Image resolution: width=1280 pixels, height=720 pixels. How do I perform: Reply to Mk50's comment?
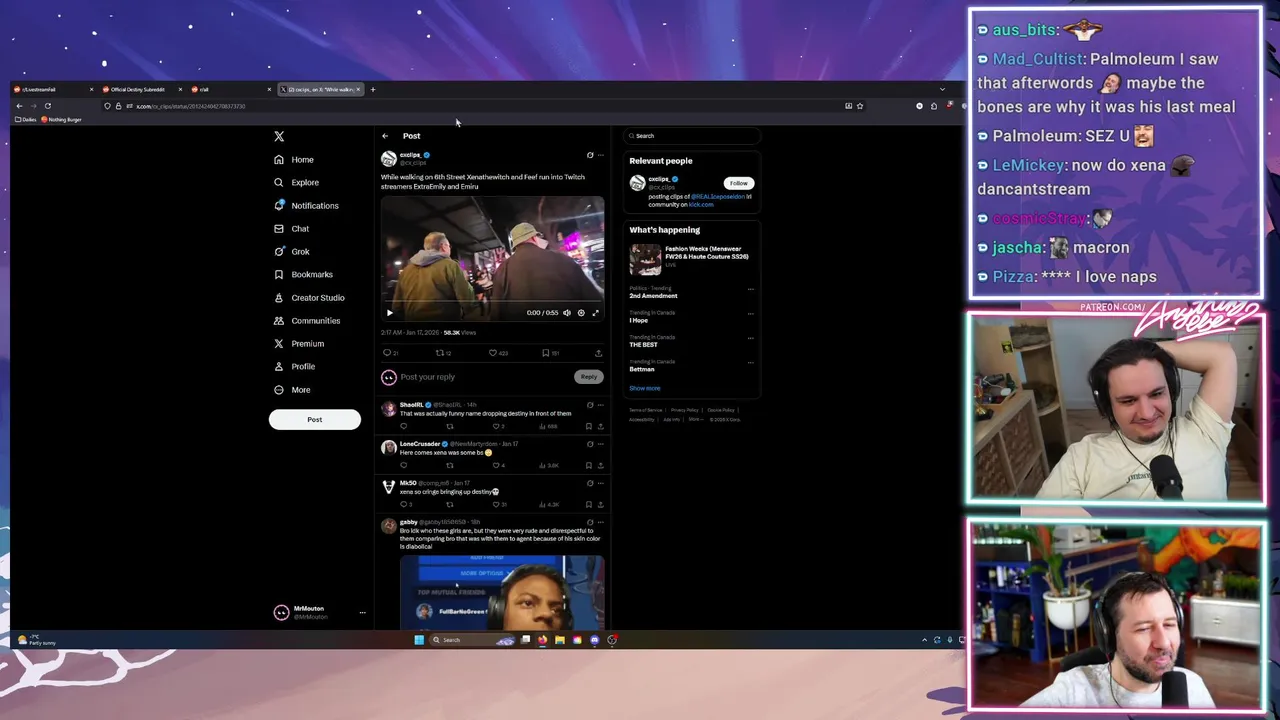coord(404,504)
